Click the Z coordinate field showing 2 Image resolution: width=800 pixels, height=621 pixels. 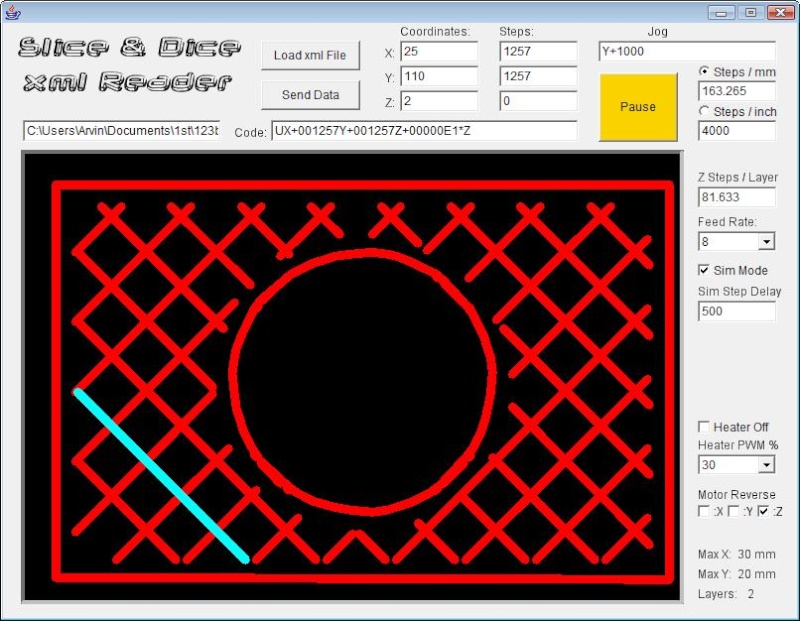point(439,101)
